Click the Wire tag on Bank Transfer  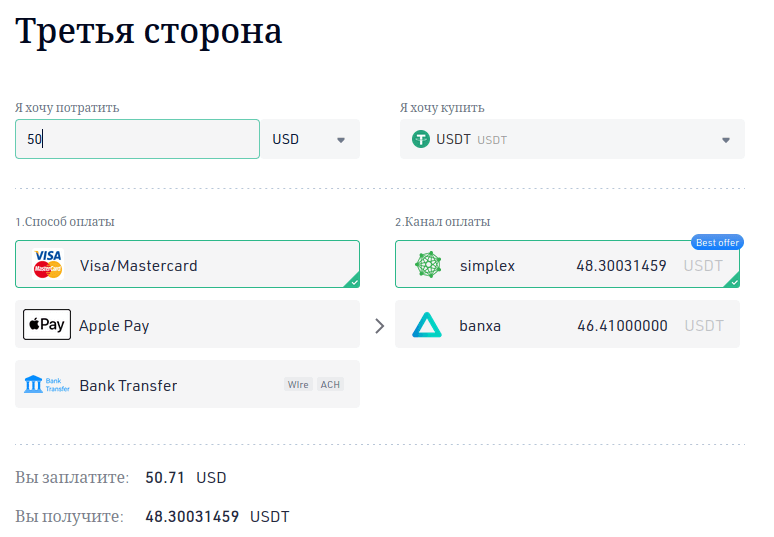(298, 385)
